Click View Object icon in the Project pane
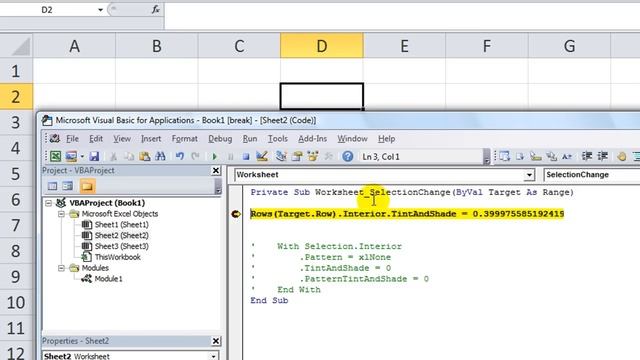Image resolution: width=640 pixels, height=360 pixels. tap(68, 186)
